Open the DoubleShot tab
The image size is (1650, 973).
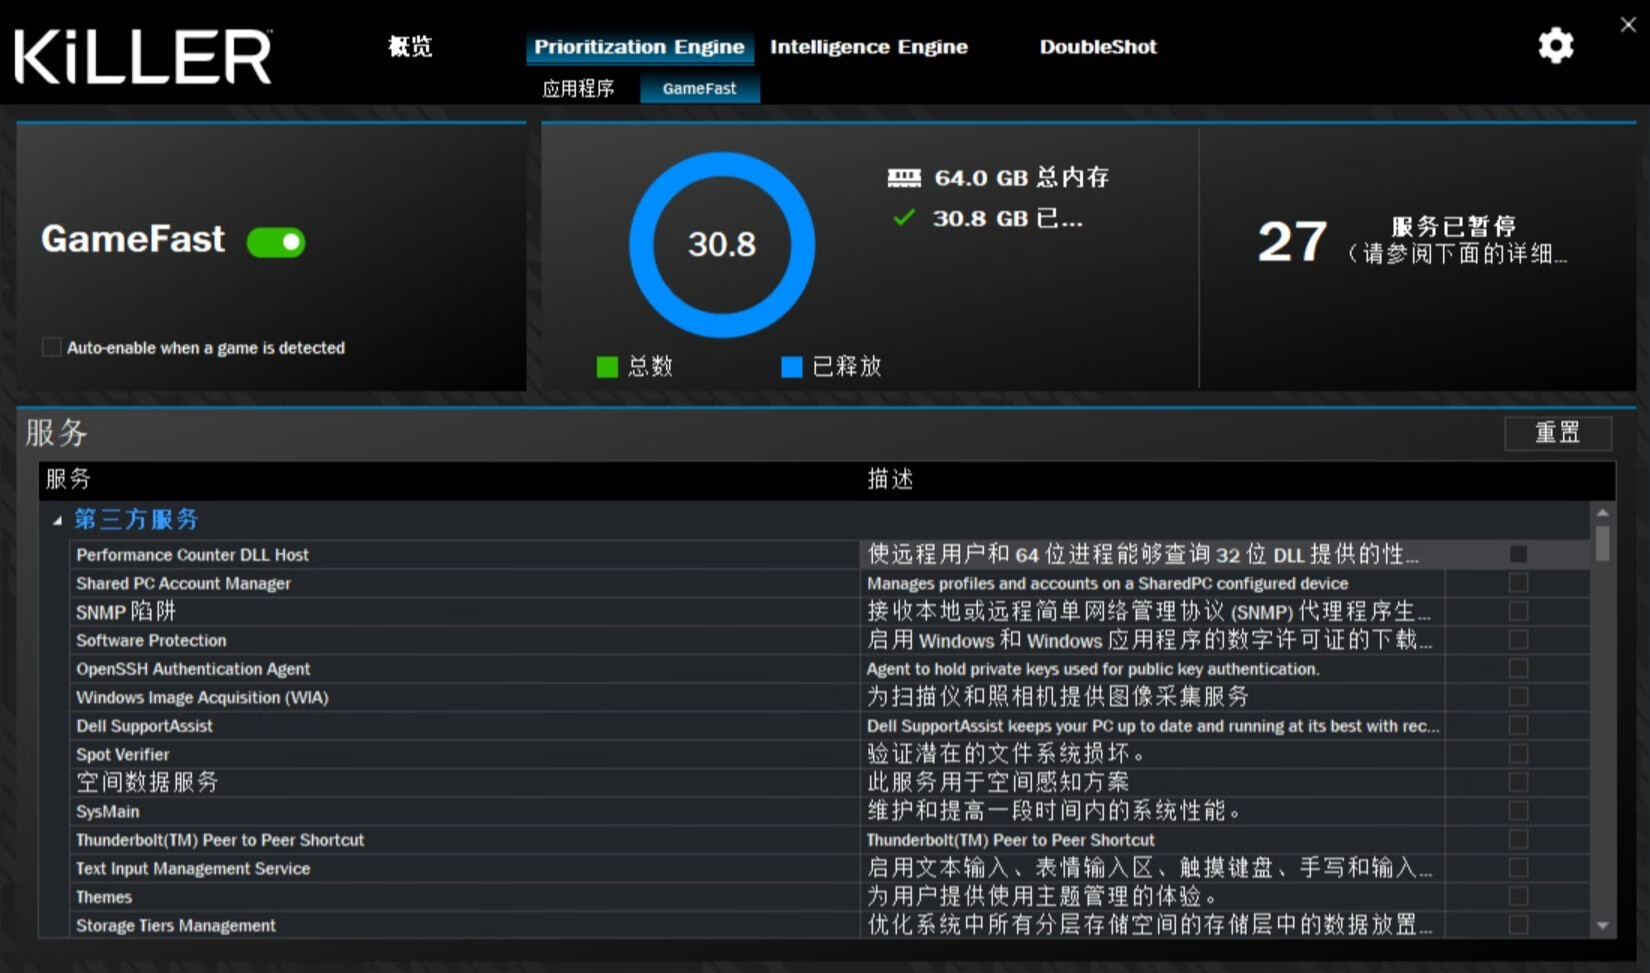(1098, 46)
